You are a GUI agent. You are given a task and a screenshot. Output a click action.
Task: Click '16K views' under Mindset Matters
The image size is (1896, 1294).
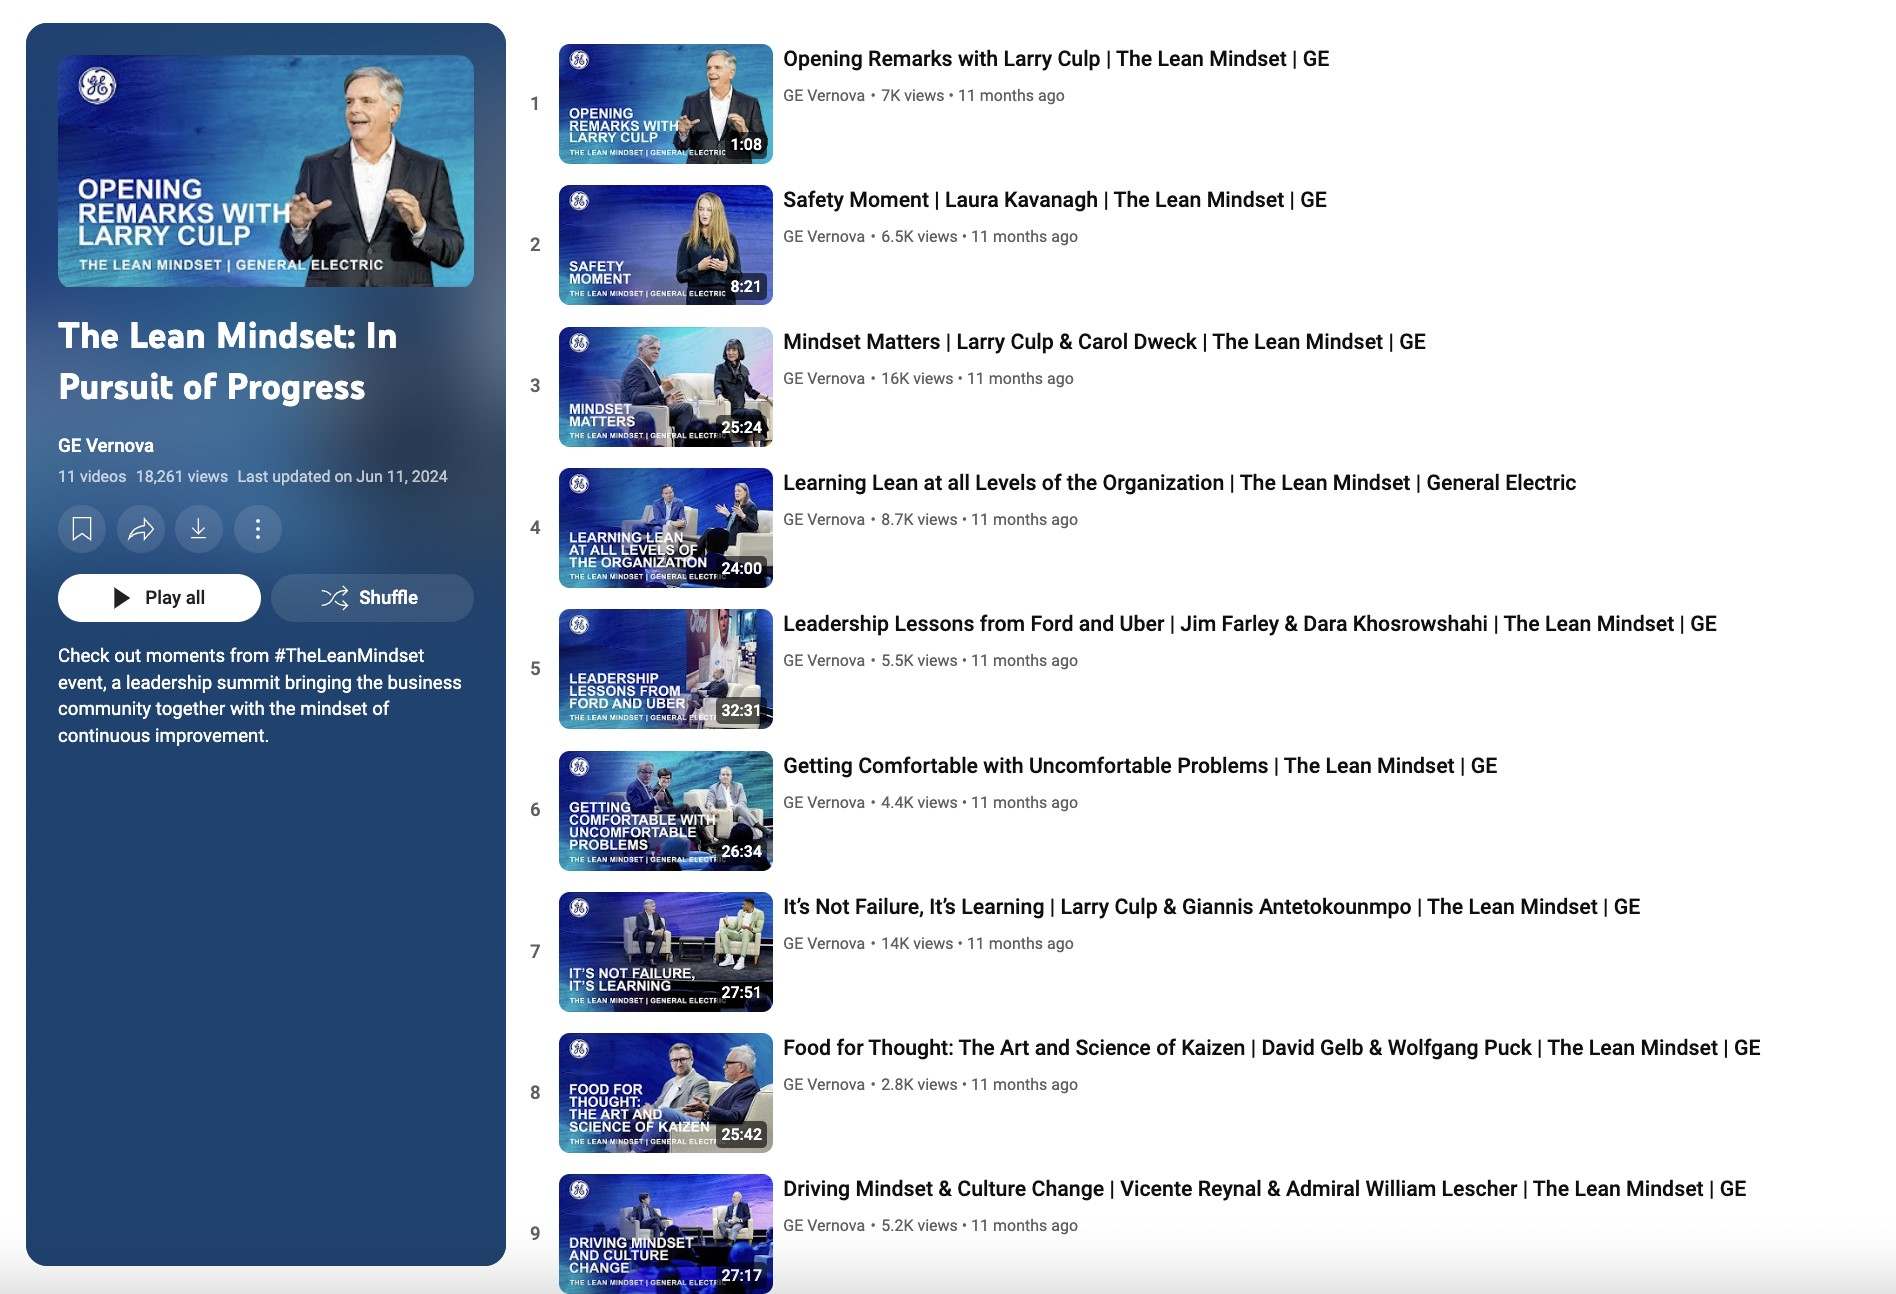(917, 379)
